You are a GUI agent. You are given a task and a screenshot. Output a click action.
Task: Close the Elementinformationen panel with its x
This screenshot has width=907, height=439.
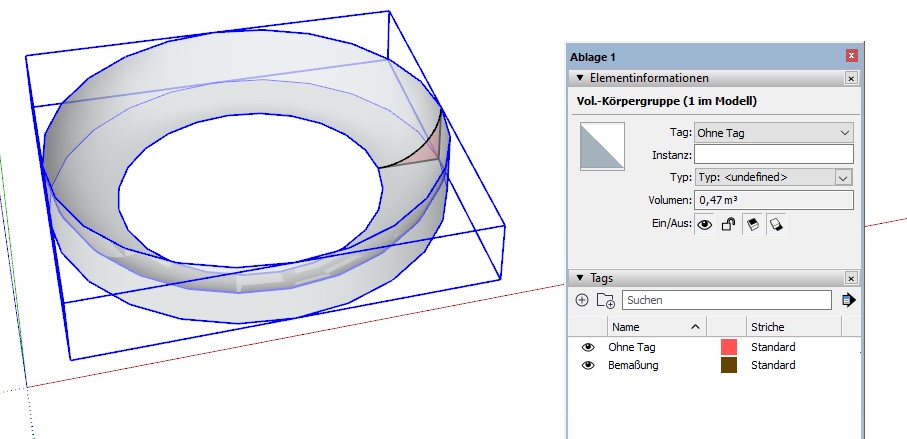tap(851, 78)
